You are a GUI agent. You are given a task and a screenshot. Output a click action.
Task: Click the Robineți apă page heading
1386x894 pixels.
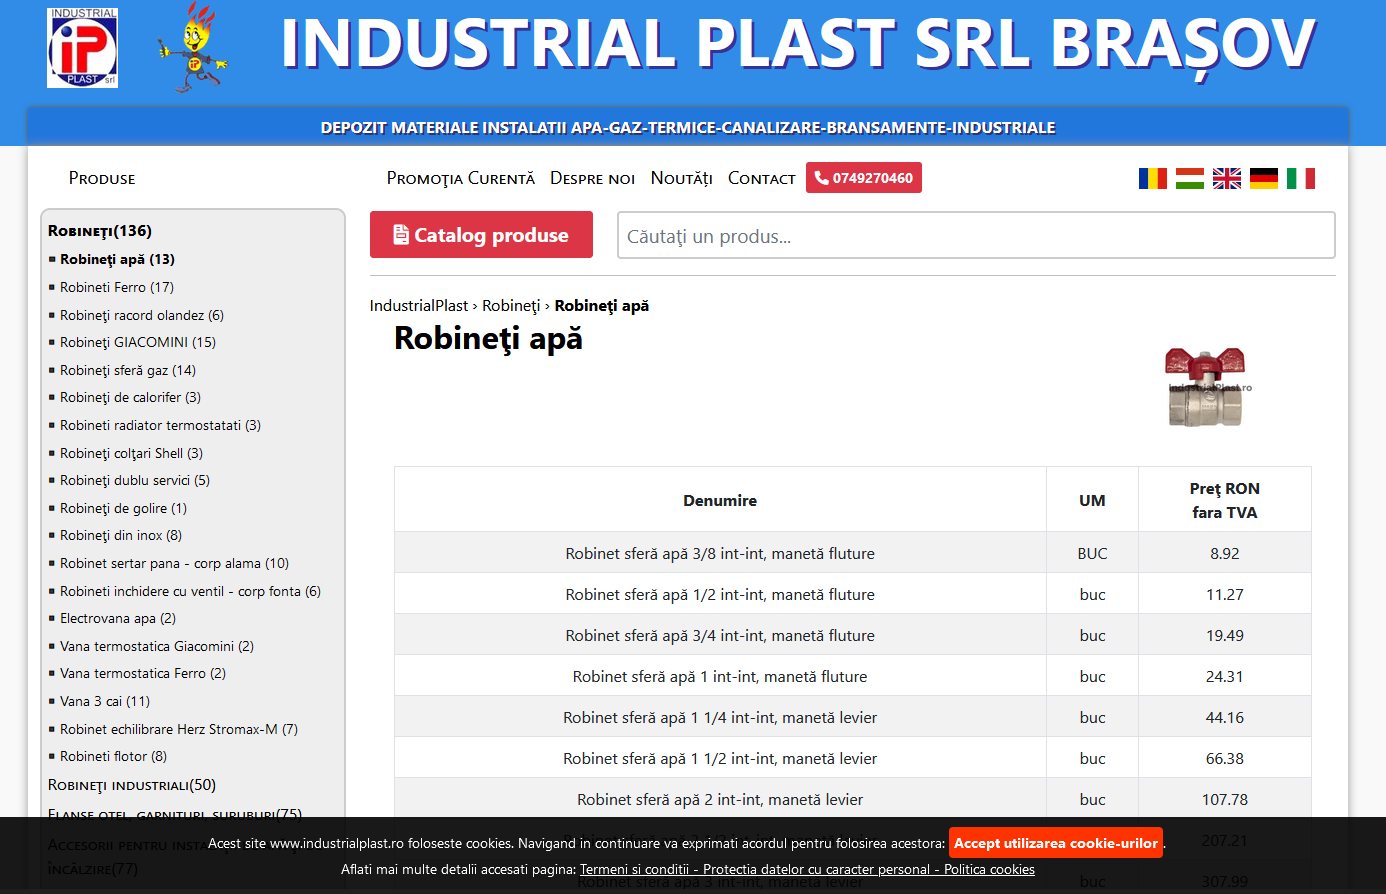tap(488, 339)
